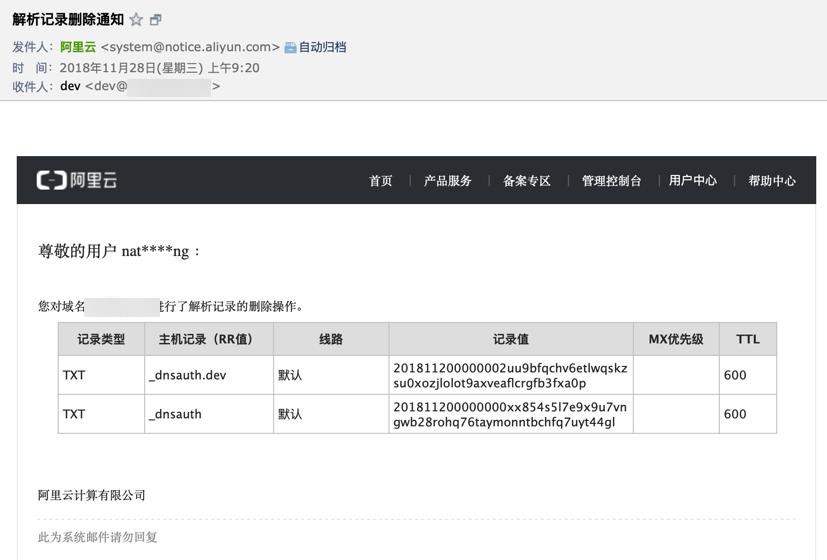This screenshot has width=827, height=560.
Task: Open the 备案专区 nav link
Action: pyautogui.click(x=527, y=181)
